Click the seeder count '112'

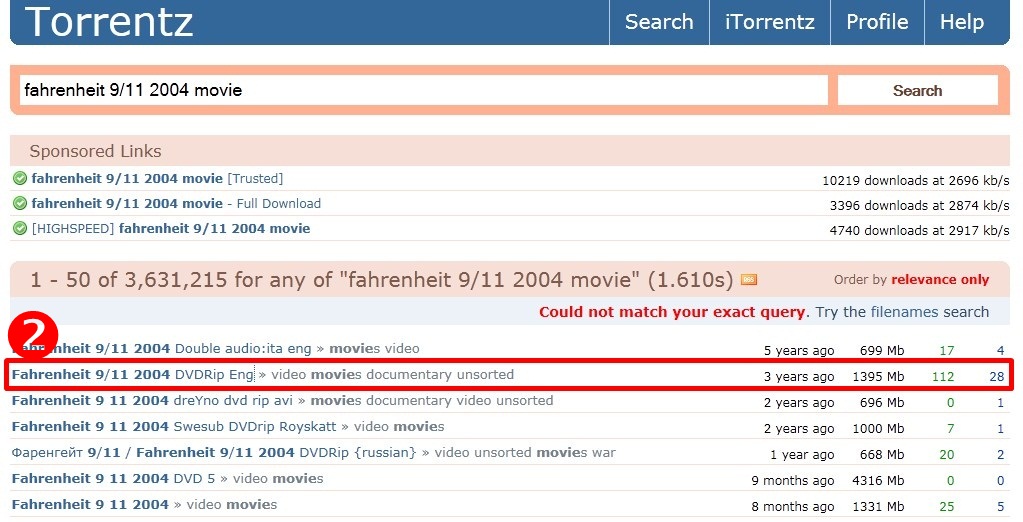coord(943,376)
